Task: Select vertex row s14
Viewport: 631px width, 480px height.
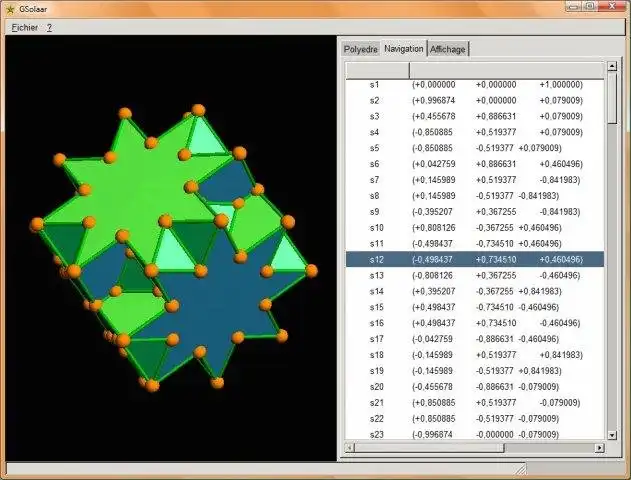Action: [x=475, y=291]
